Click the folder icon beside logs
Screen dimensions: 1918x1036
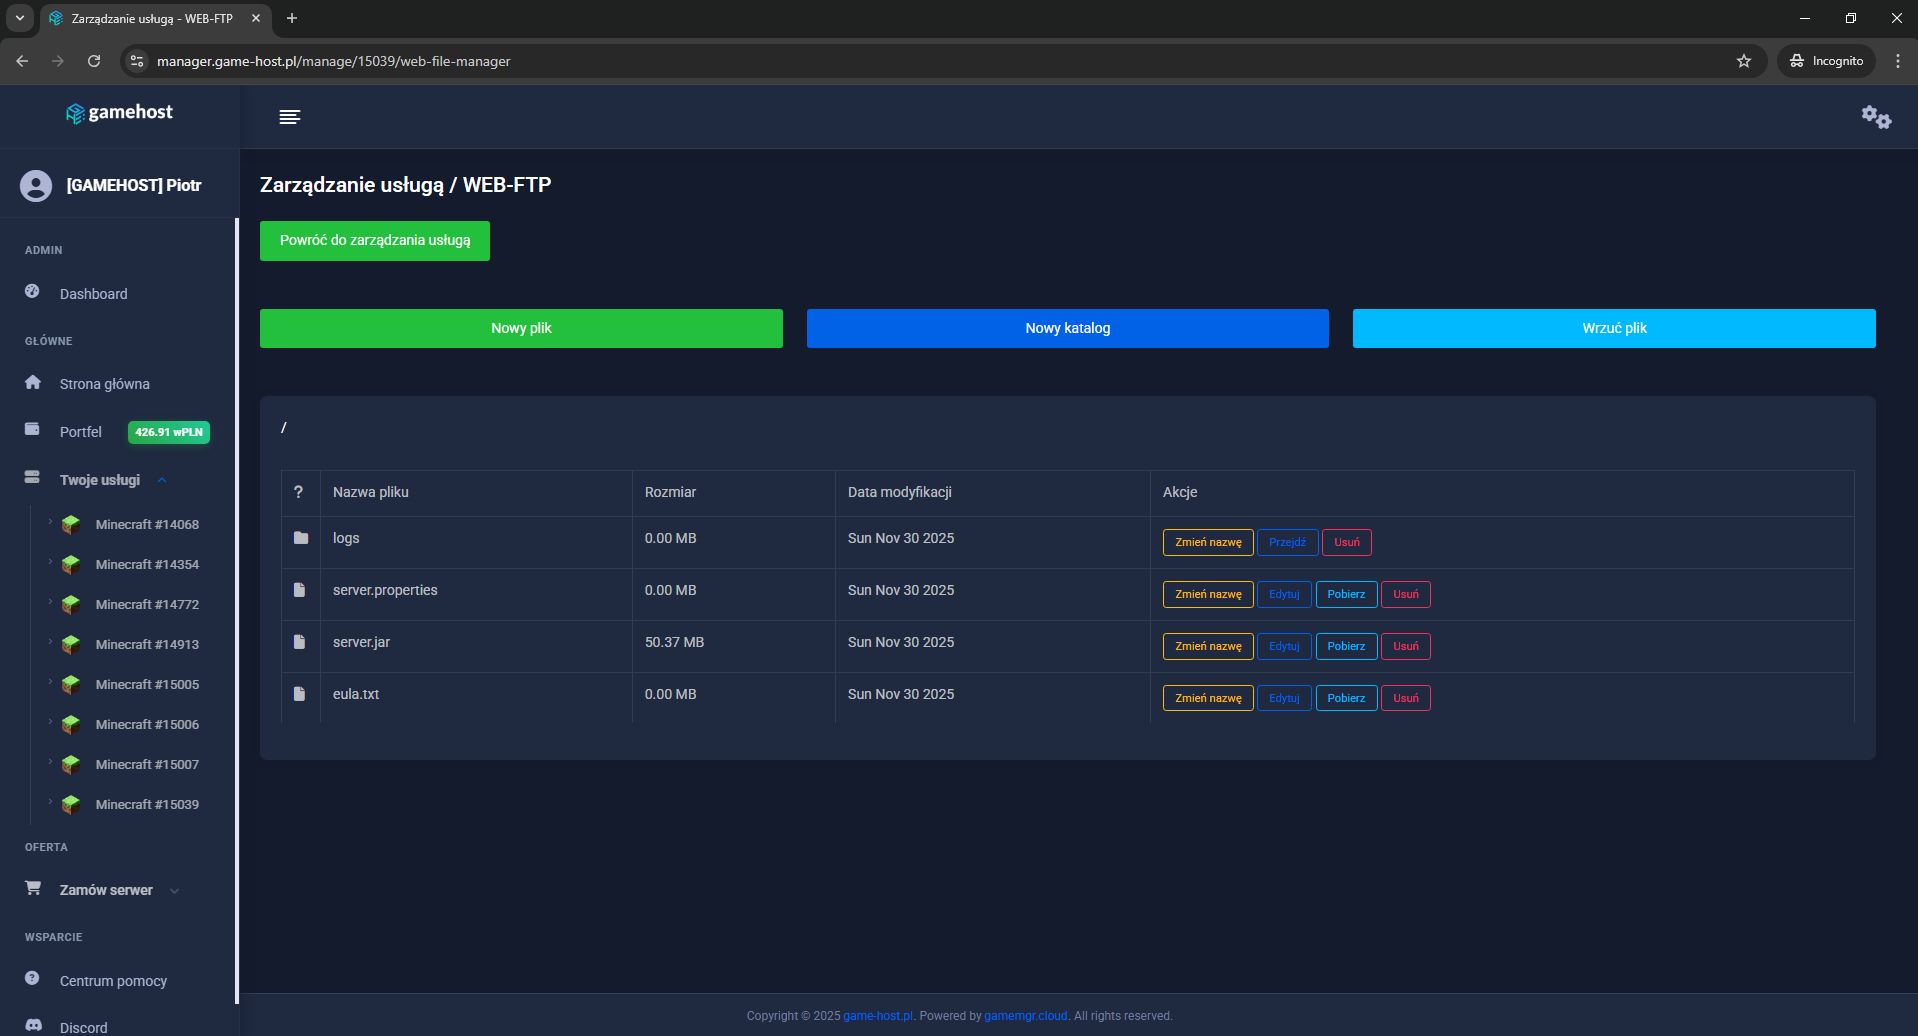point(300,538)
